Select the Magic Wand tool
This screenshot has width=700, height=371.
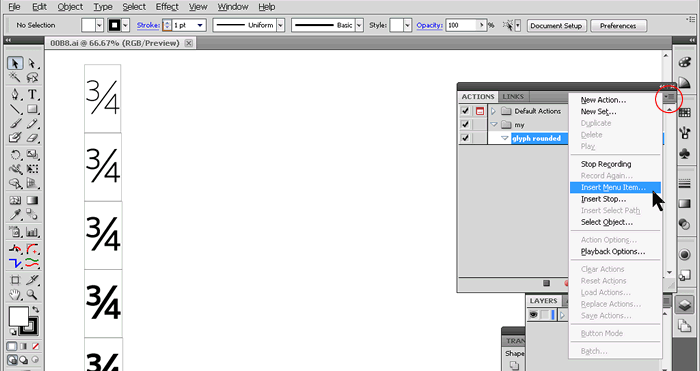(x=15, y=77)
